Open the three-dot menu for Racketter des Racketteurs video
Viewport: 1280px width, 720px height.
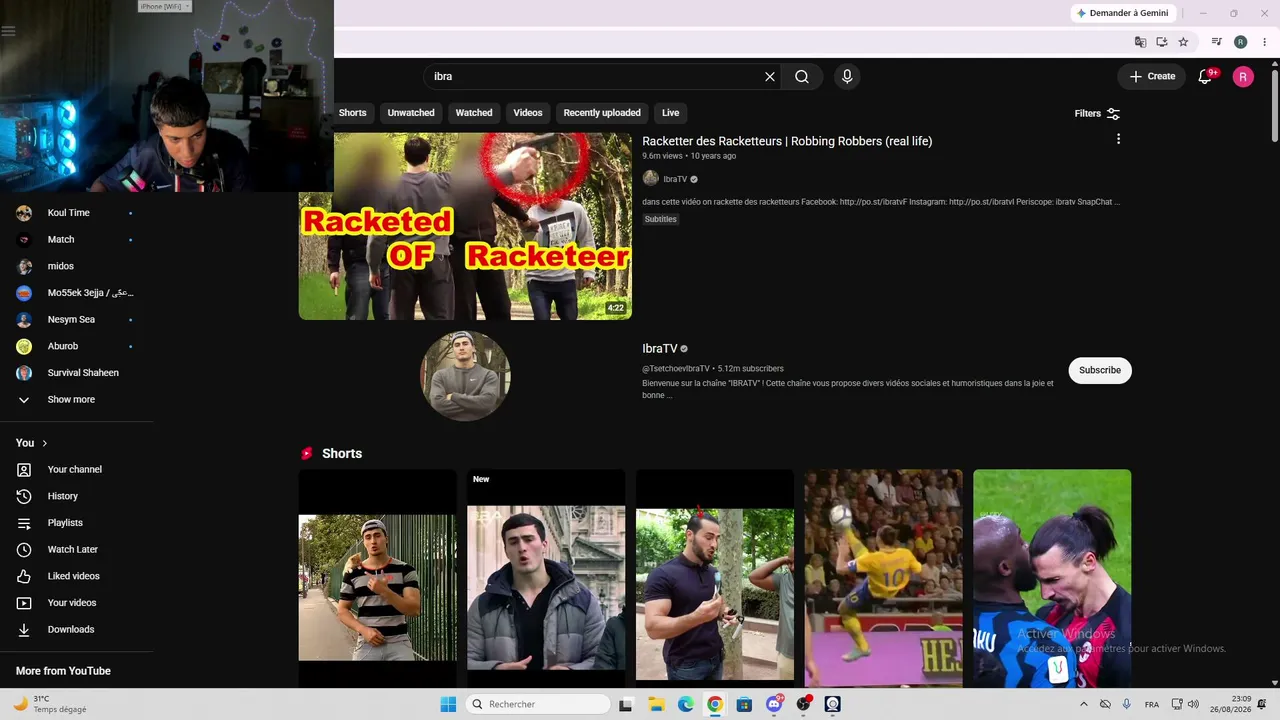[1118, 139]
